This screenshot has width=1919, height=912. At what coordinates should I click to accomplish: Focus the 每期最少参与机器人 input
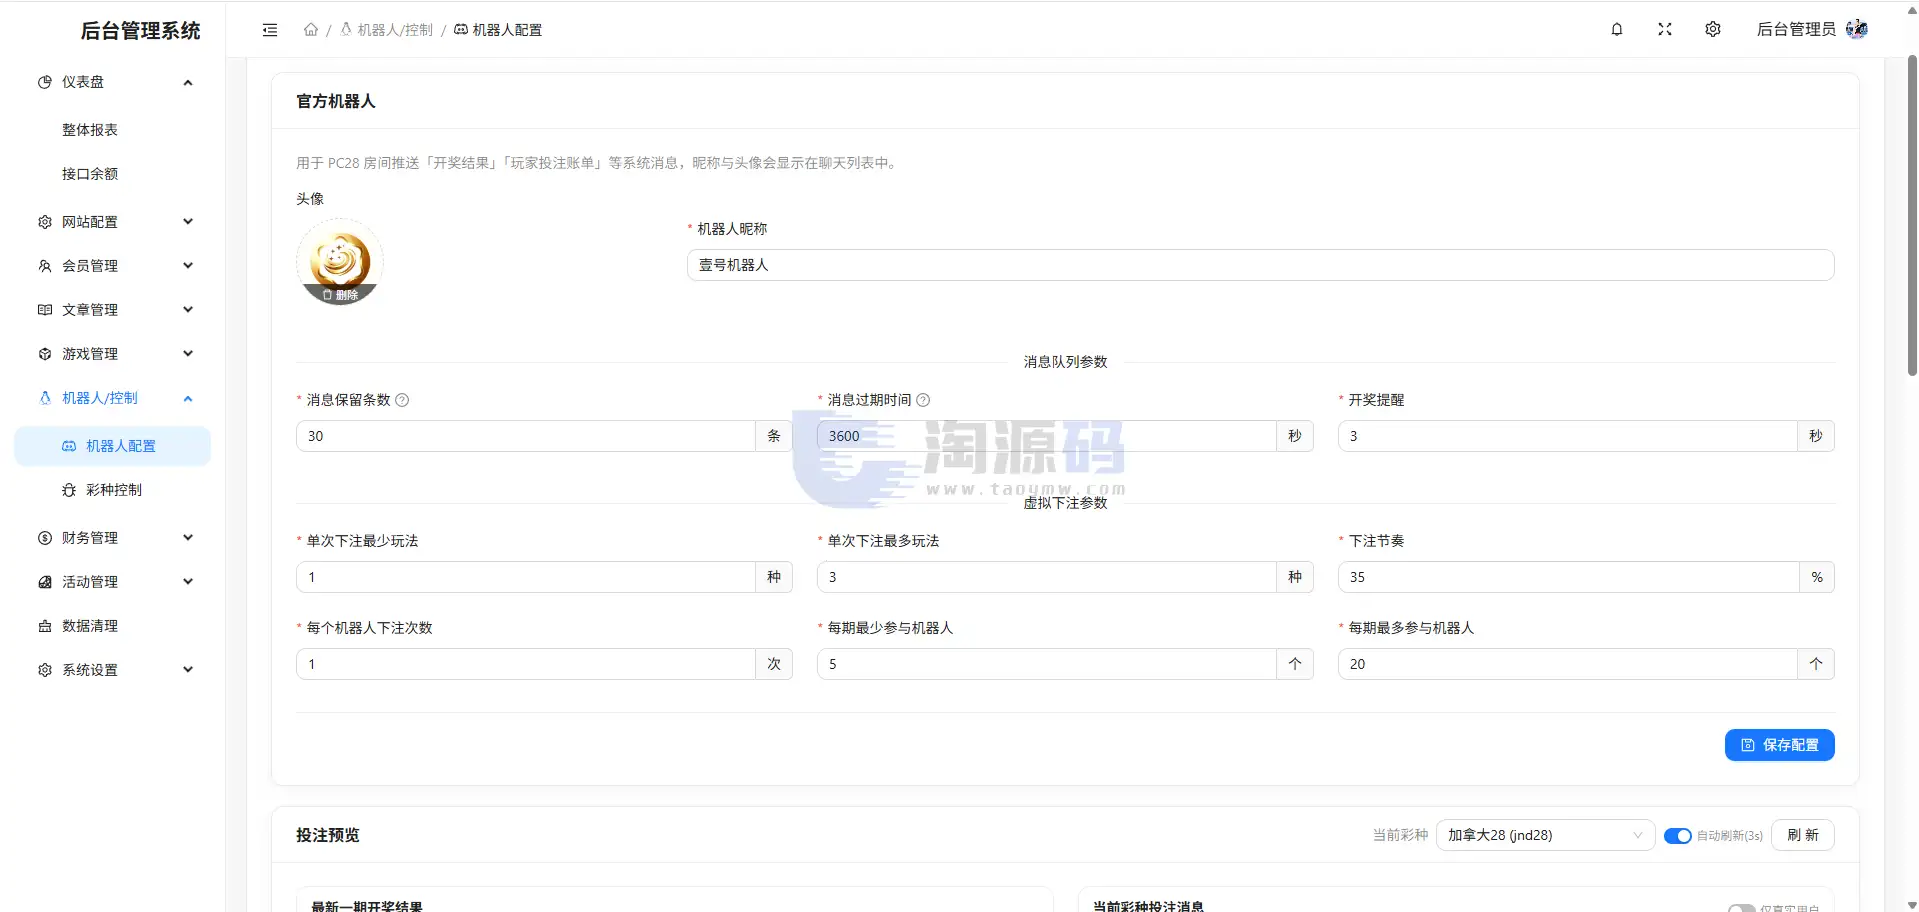[x=1046, y=664]
